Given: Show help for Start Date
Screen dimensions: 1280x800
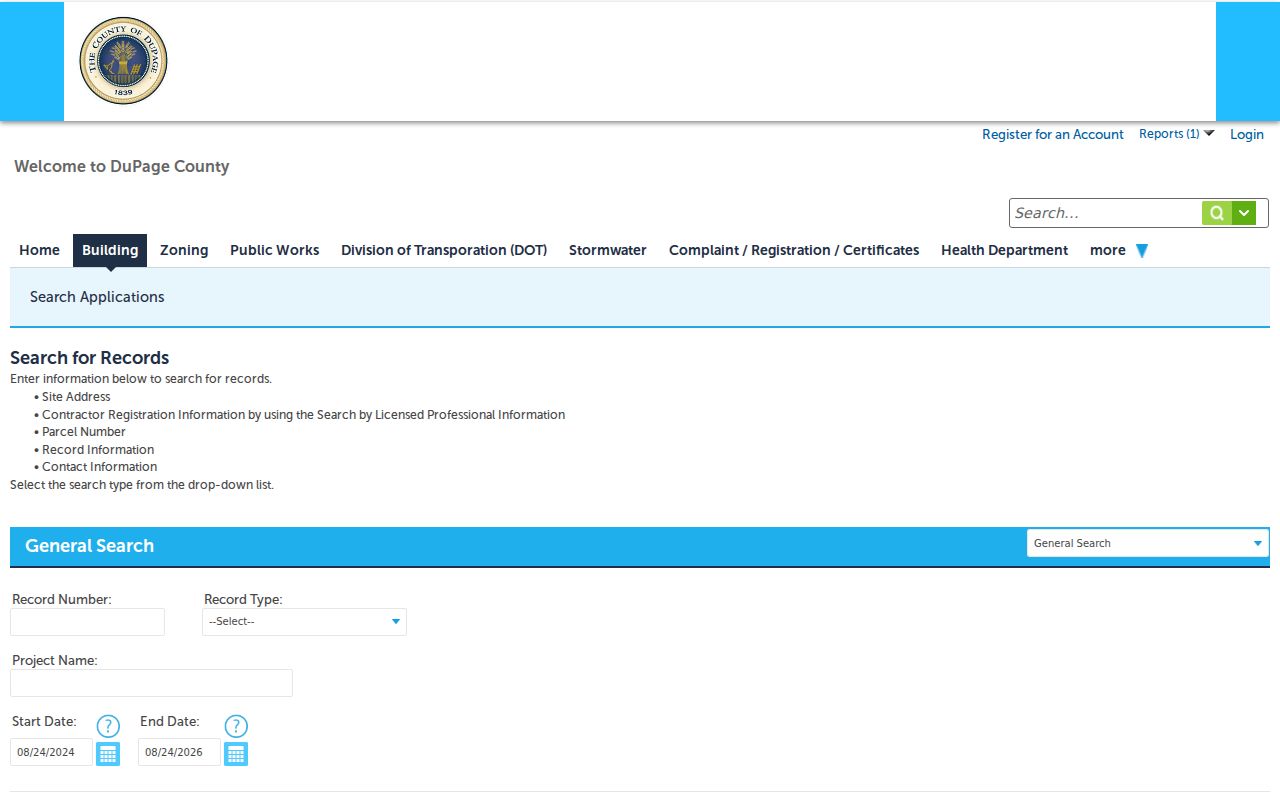Looking at the screenshot, I should click(x=108, y=726).
